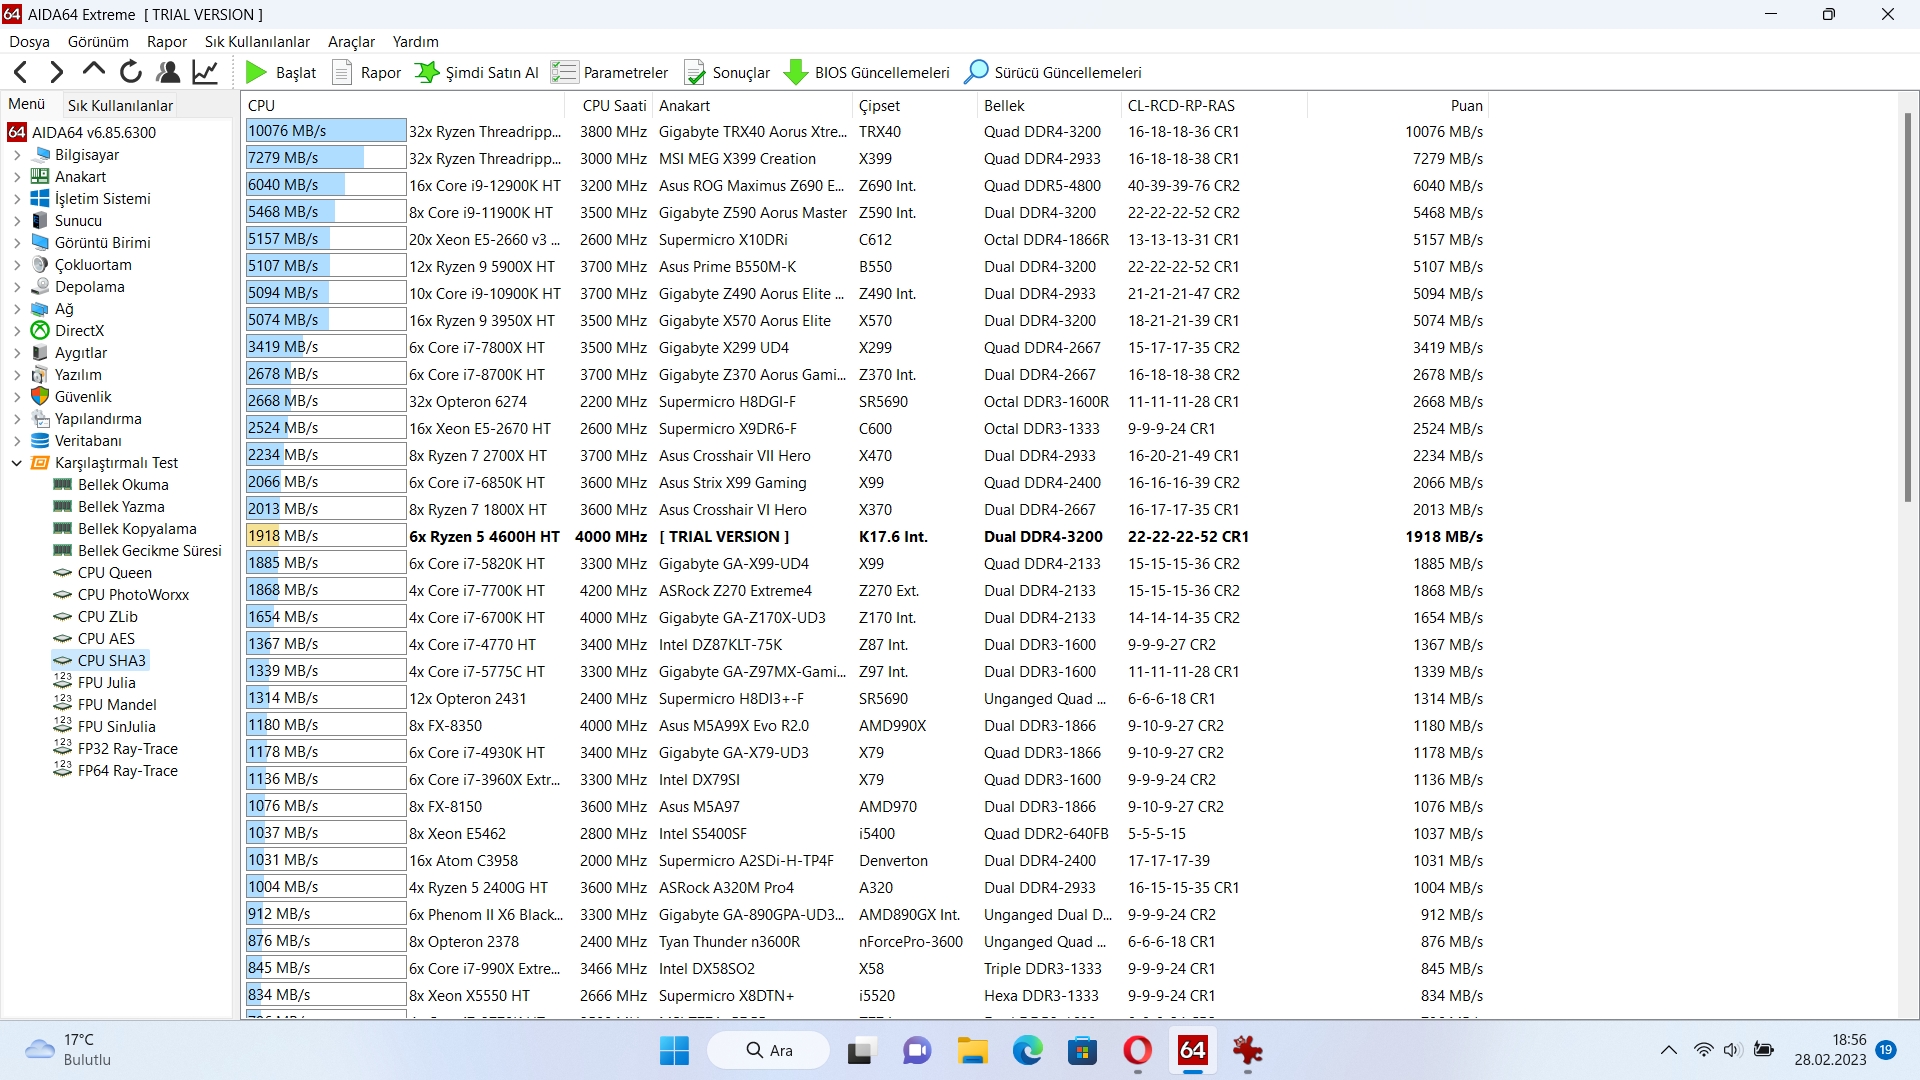The height and width of the screenshot is (1080, 1920).
Task: Click Şimdi Satın Al button
Action: point(477,72)
